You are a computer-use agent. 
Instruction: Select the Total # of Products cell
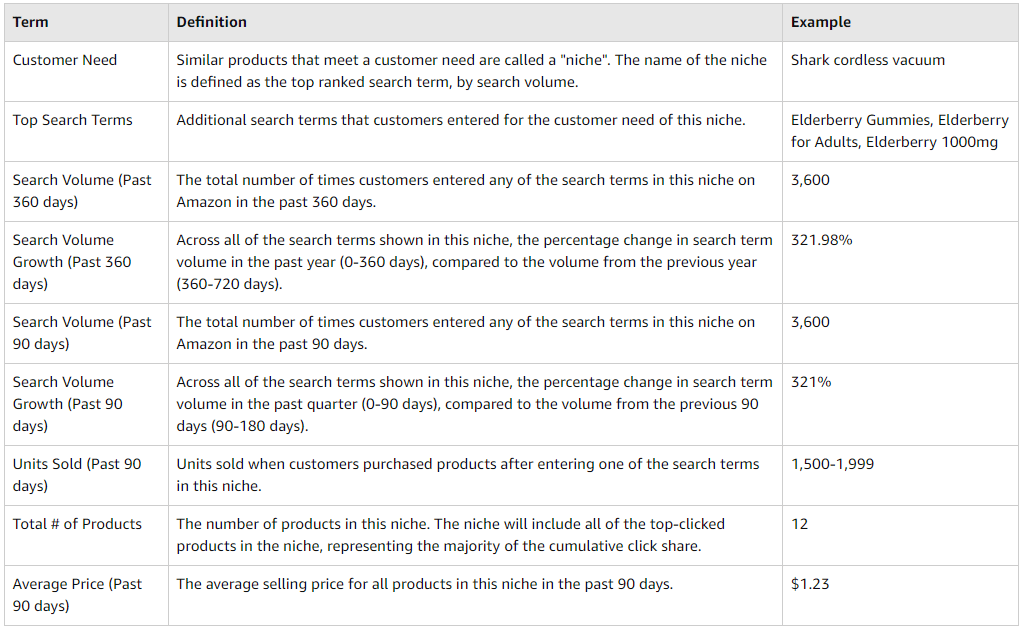86,535
